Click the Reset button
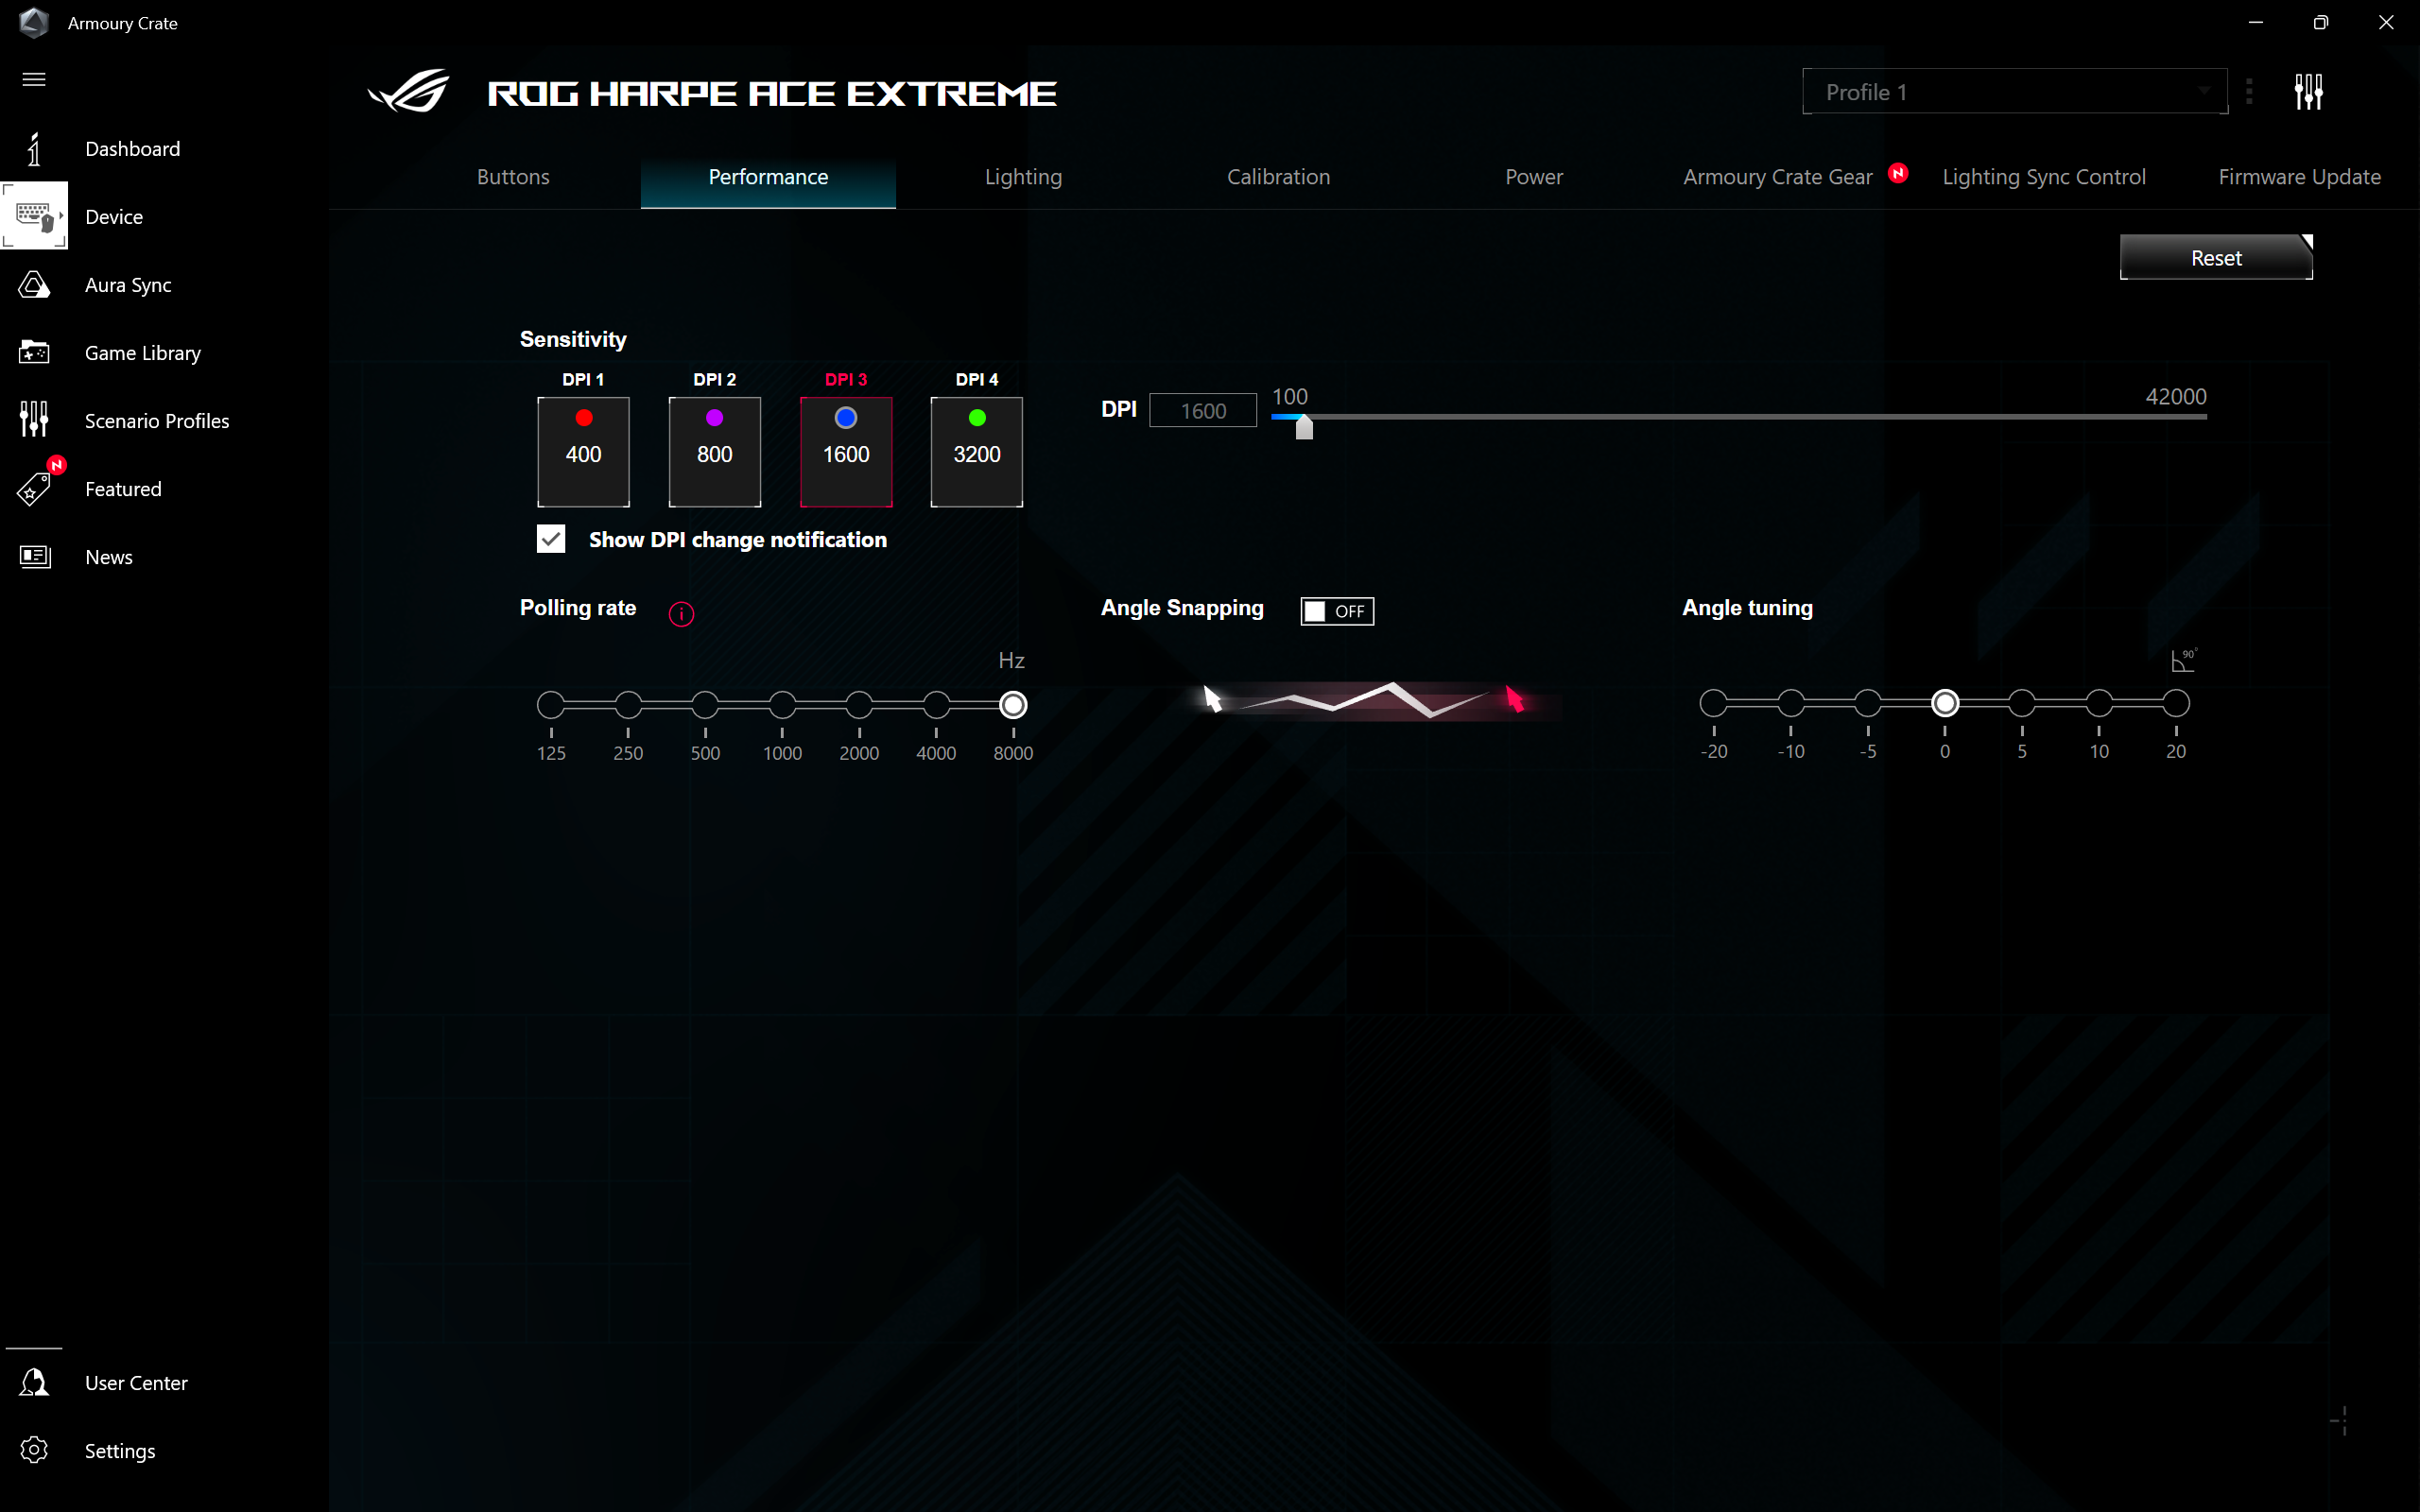 pyautogui.click(x=2215, y=258)
